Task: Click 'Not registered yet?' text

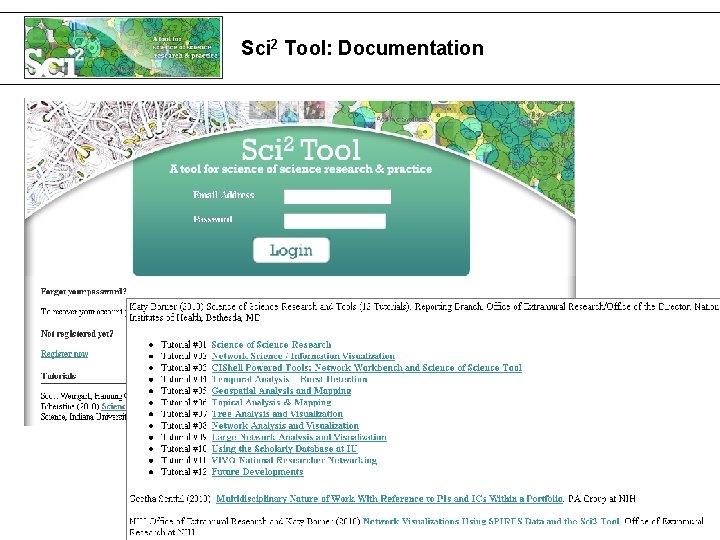Action: click(77, 333)
